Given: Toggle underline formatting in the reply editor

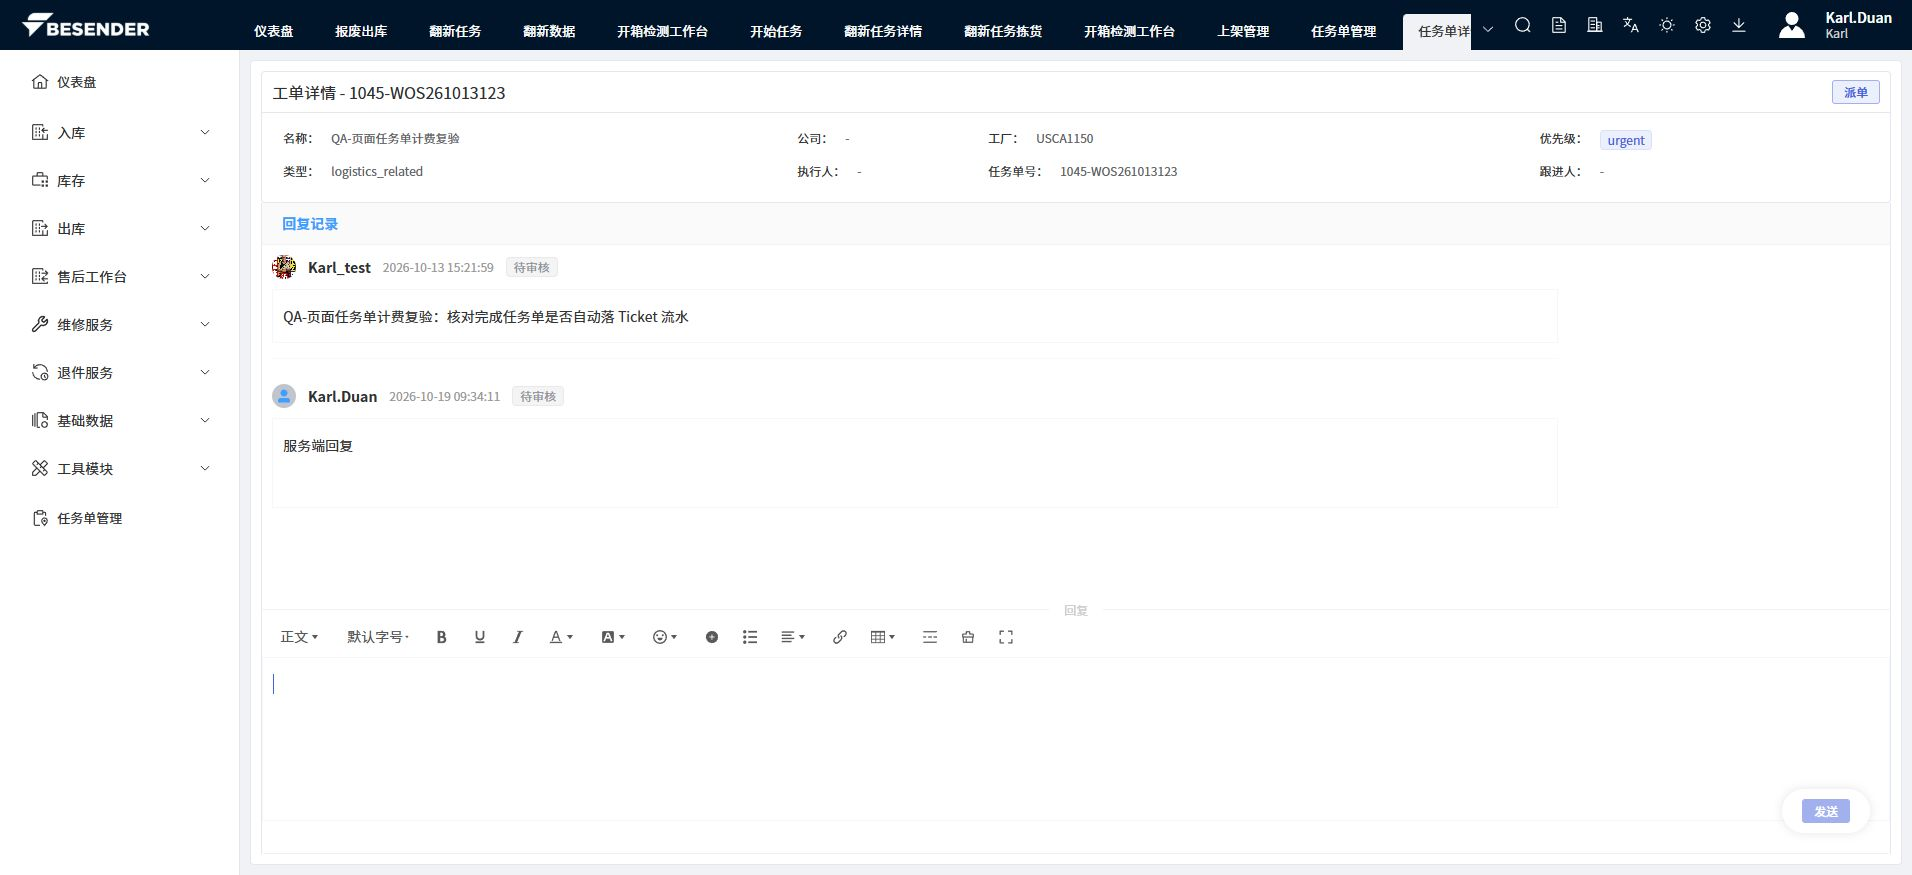Looking at the screenshot, I should (x=480, y=637).
